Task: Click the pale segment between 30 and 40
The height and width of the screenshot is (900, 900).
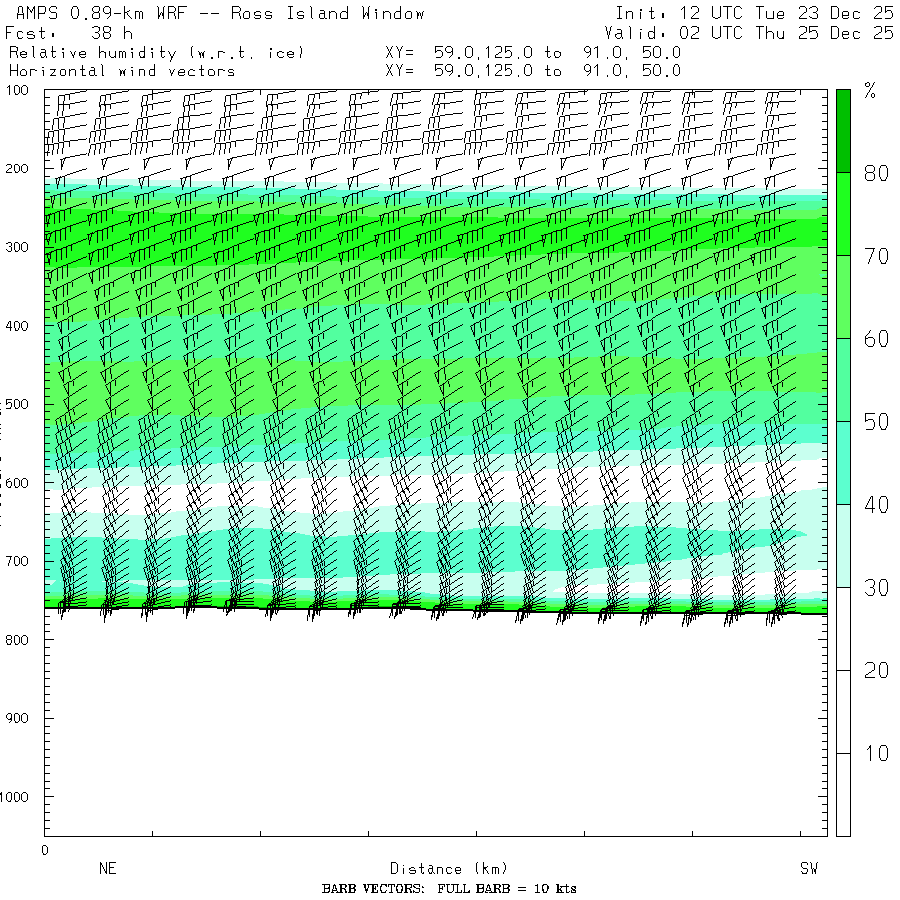Action: click(x=843, y=546)
